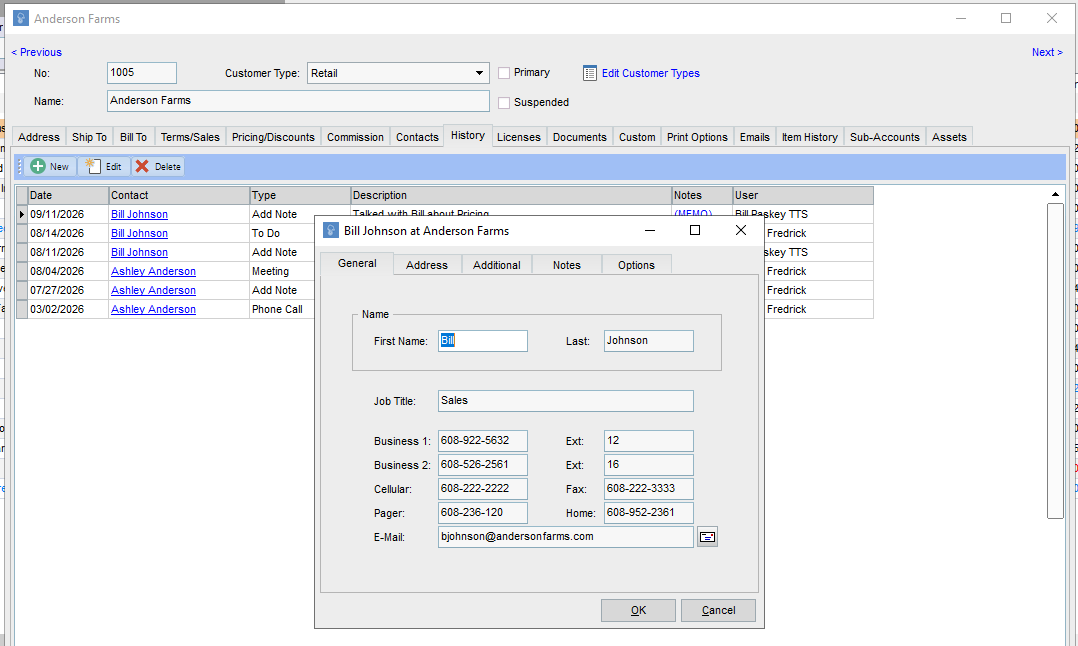Toggle the Primary checkbox
1078x646 pixels.
[504, 73]
